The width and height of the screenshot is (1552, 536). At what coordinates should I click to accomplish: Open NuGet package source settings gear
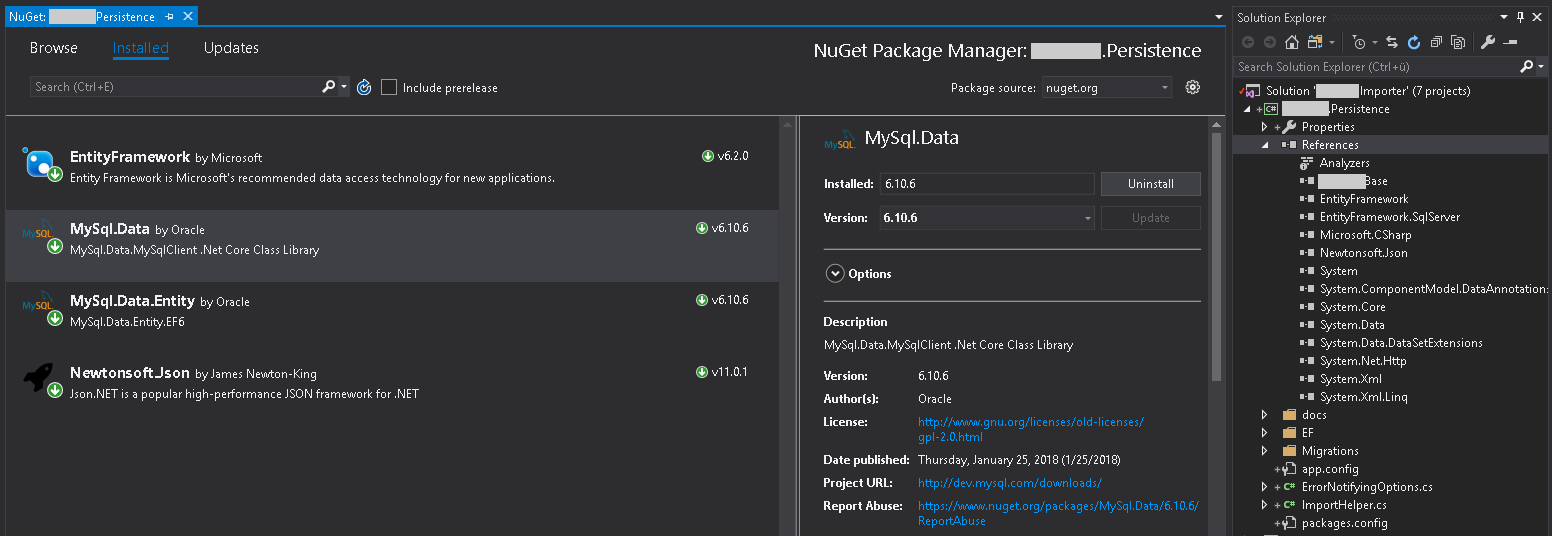(1192, 87)
